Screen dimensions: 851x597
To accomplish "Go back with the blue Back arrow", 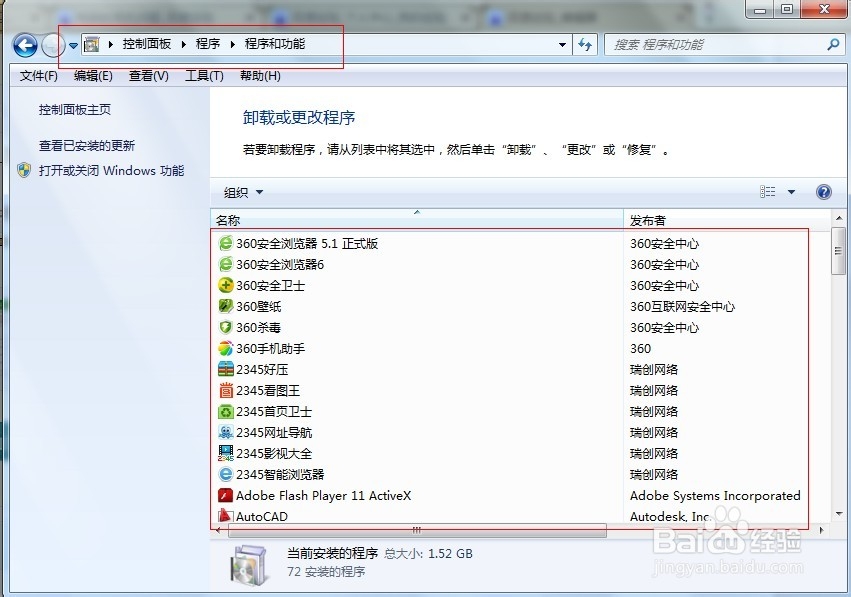I will (25, 45).
